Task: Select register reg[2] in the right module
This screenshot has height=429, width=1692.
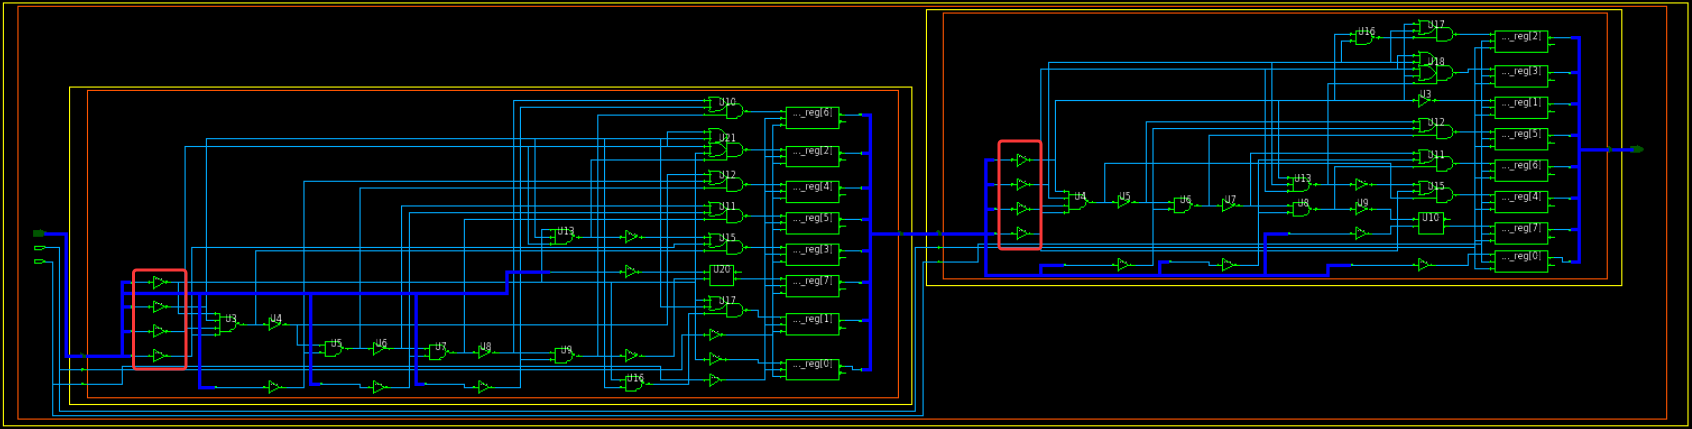Action: [1521, 41]
